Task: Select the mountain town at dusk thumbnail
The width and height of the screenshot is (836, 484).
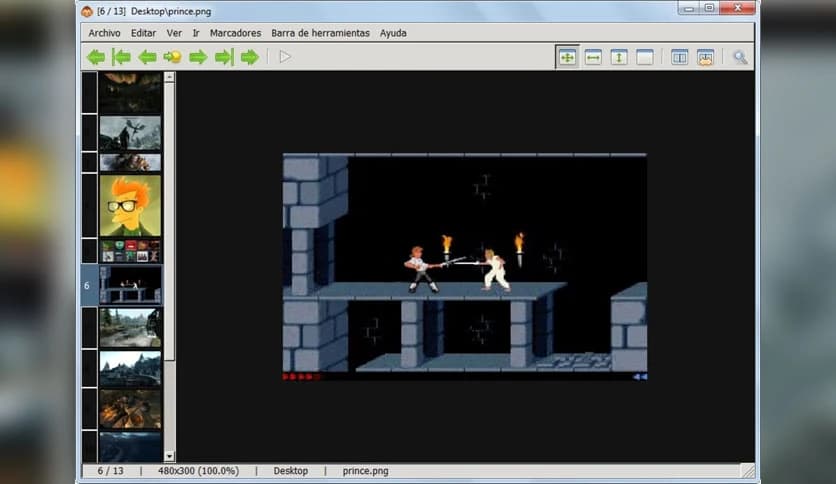Action: [130, 368]
